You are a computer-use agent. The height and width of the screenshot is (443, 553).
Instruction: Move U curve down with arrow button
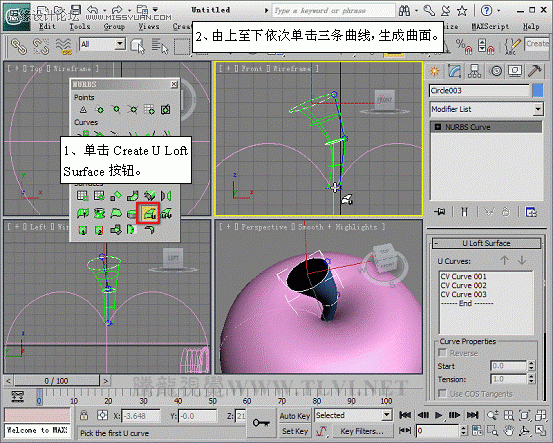[522, 261]
